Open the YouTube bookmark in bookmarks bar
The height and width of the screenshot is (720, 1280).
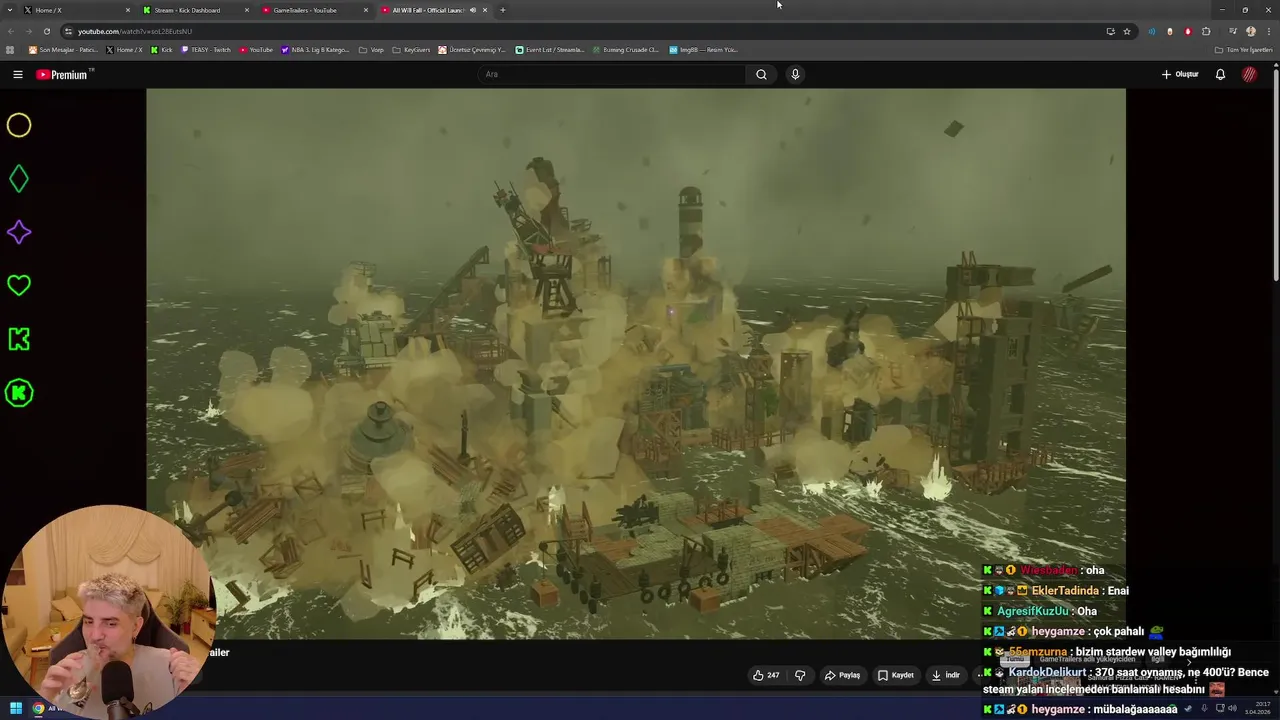[256, 49]
